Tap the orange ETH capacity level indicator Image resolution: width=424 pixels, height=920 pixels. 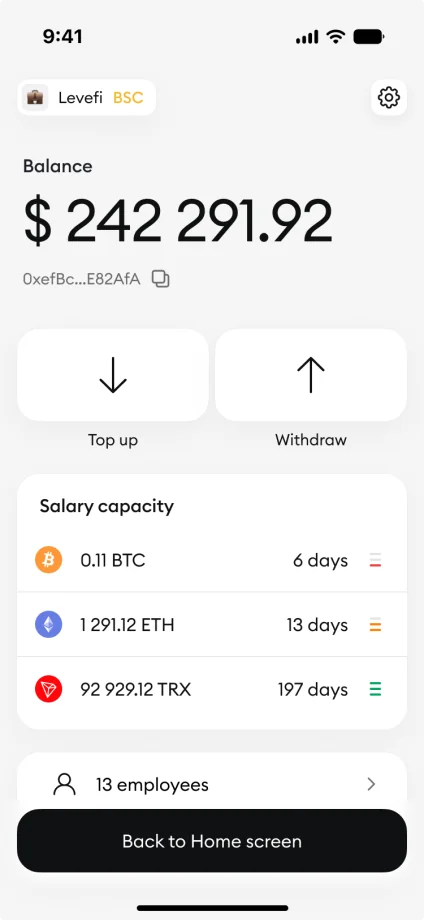[375, 624]
